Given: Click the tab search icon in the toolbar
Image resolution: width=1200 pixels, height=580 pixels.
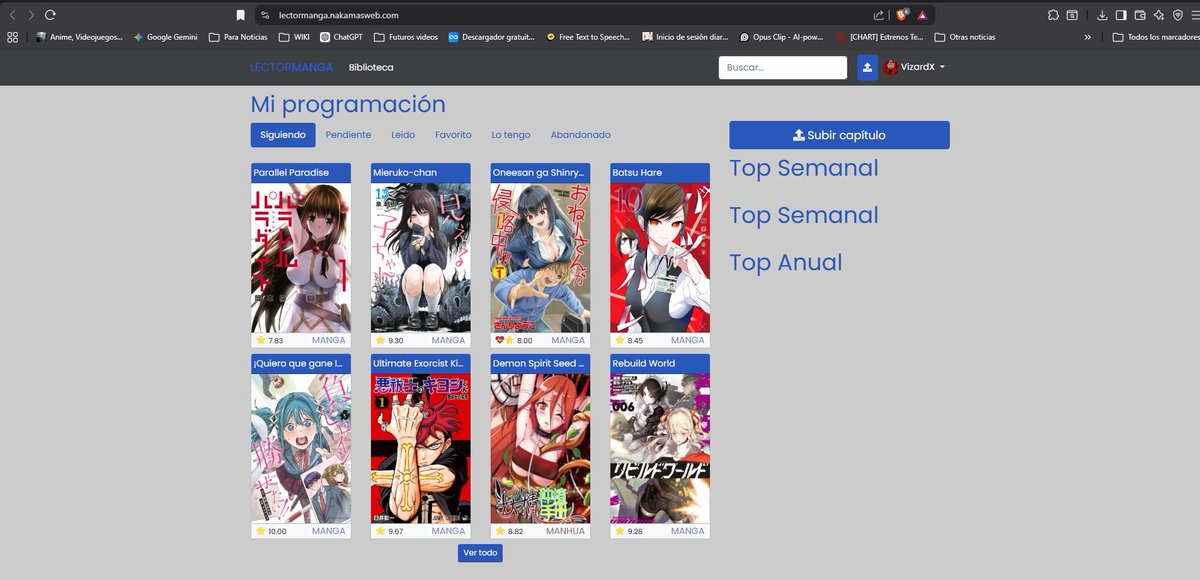Looking at the screenshot, I should pyautogui.click(x=1072, y=15).
